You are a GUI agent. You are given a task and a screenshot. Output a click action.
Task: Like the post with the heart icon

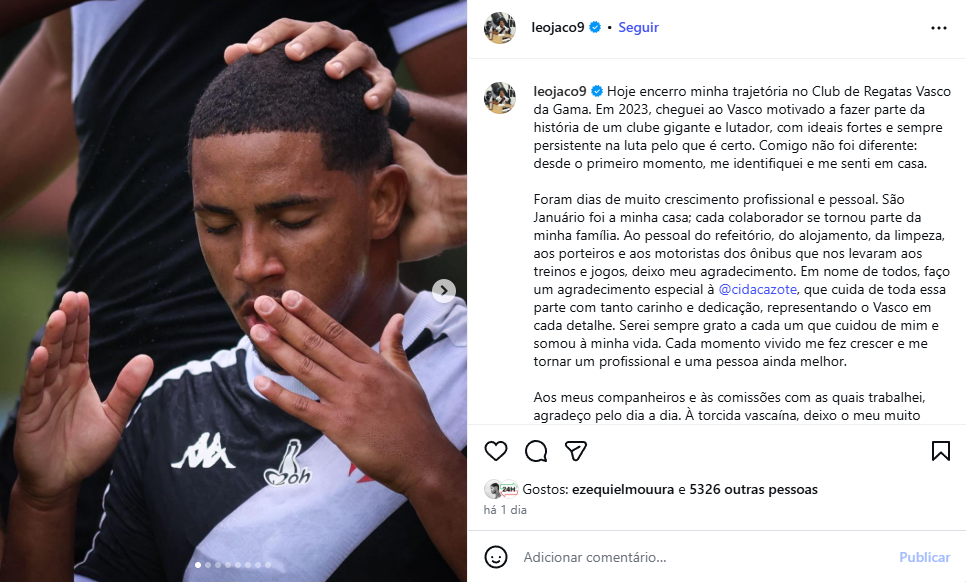click(x=495, y=451)
